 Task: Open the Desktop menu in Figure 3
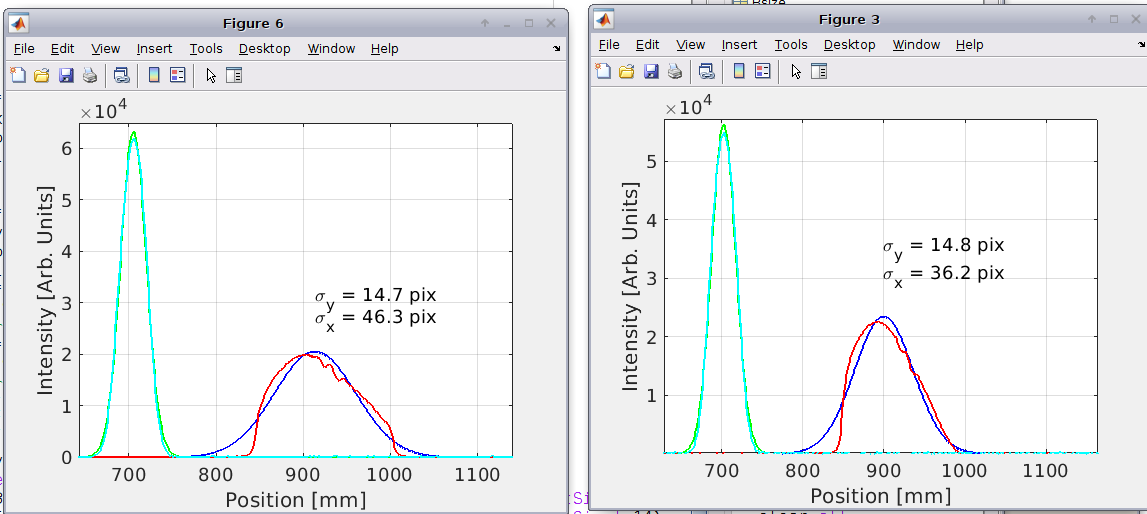849,44
